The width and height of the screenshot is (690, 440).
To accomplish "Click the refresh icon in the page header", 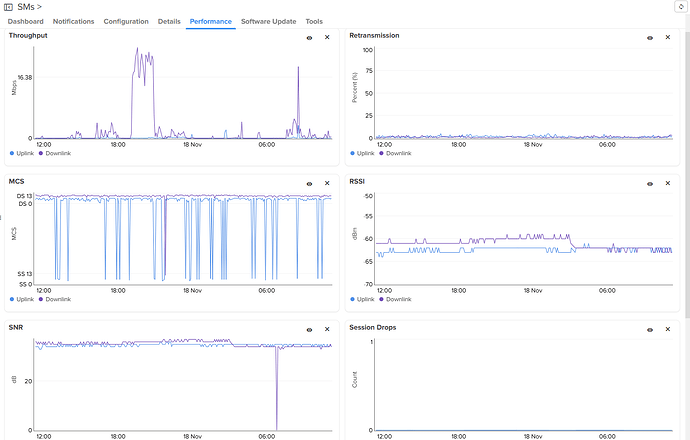I will pyautogui.click(x=681, y=7).
